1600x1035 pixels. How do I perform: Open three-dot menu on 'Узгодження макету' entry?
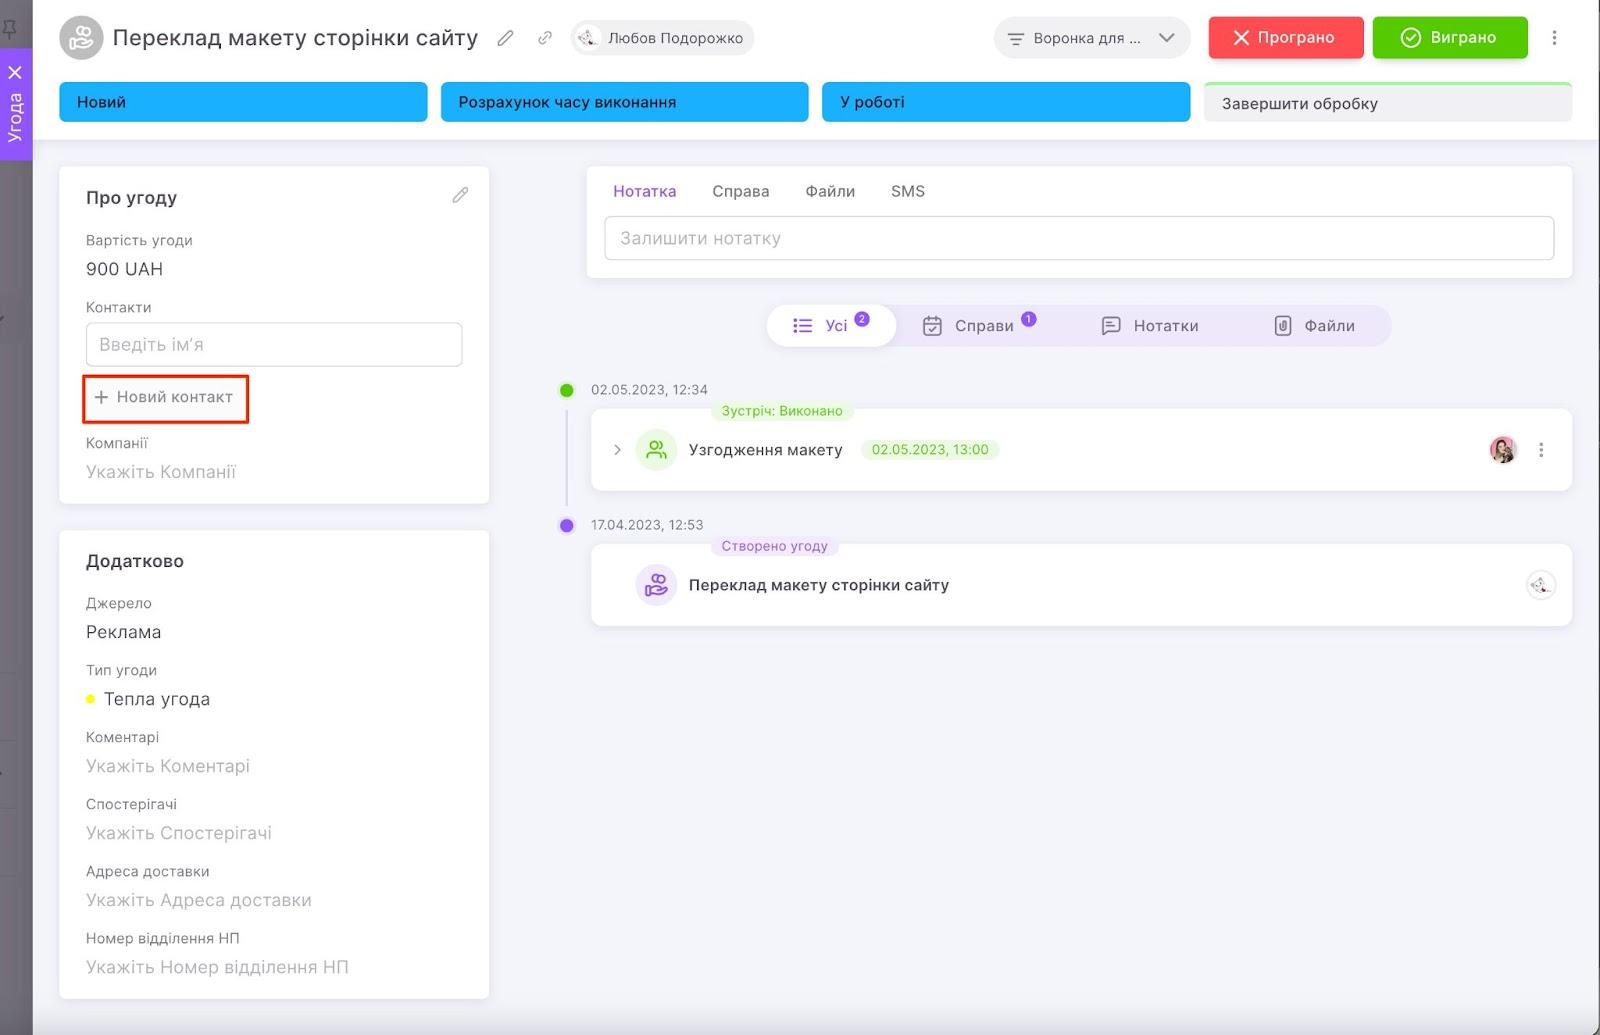click(x=1541, y=450)
